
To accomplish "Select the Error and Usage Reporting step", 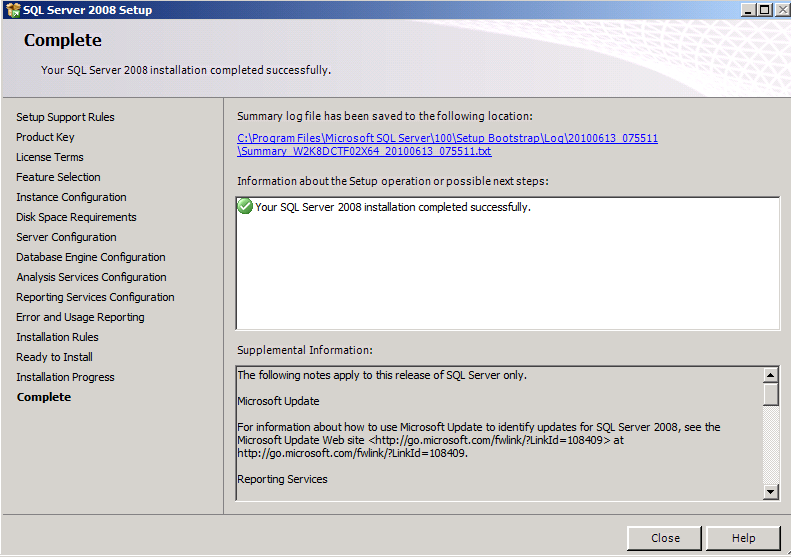I will click(x=80, y=317).
